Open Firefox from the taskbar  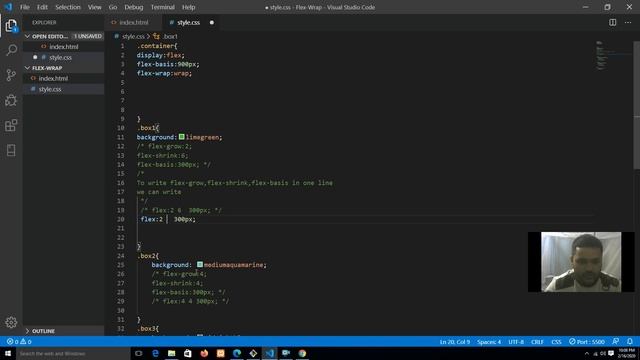click(x=204, y=353)
